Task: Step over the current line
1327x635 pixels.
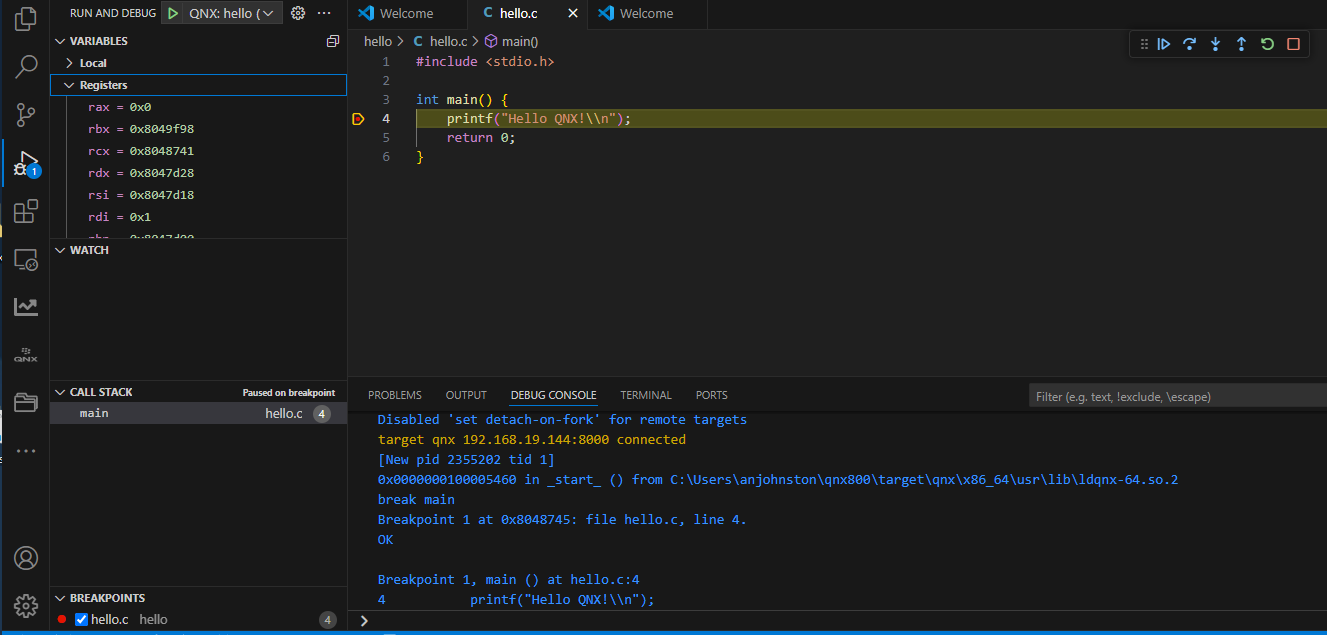Action: tap(1190, 44)
